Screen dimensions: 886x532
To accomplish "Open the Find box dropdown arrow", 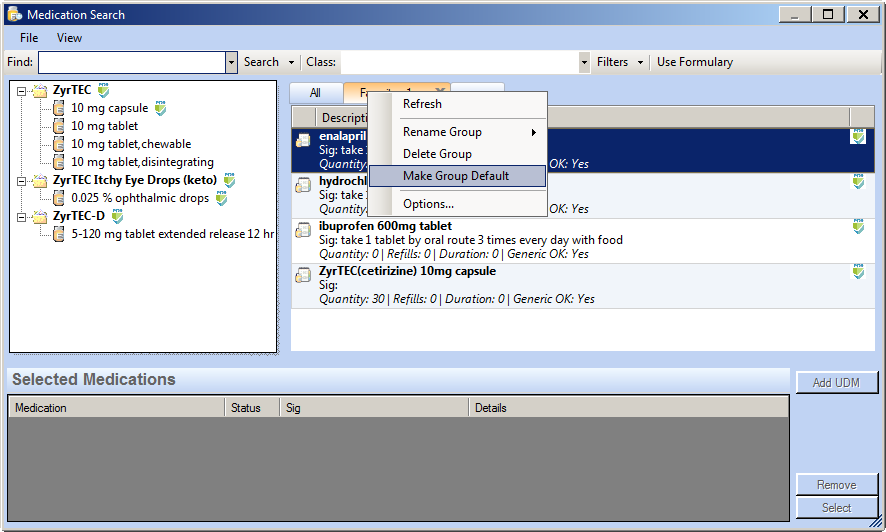I will tap(231, 62).
